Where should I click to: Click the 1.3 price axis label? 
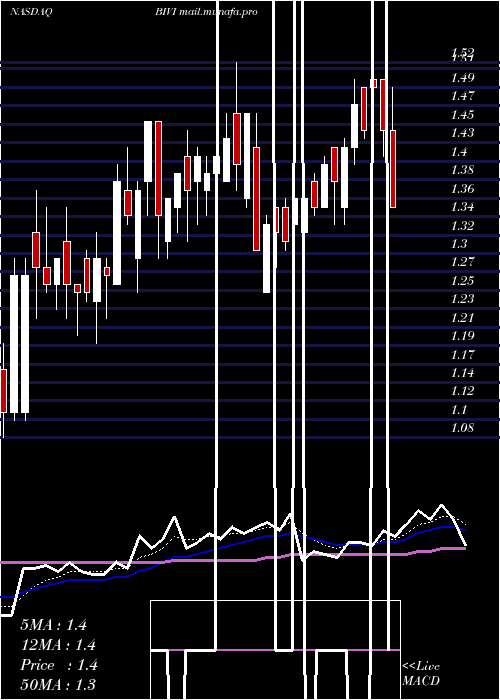[x=459, y=244]
